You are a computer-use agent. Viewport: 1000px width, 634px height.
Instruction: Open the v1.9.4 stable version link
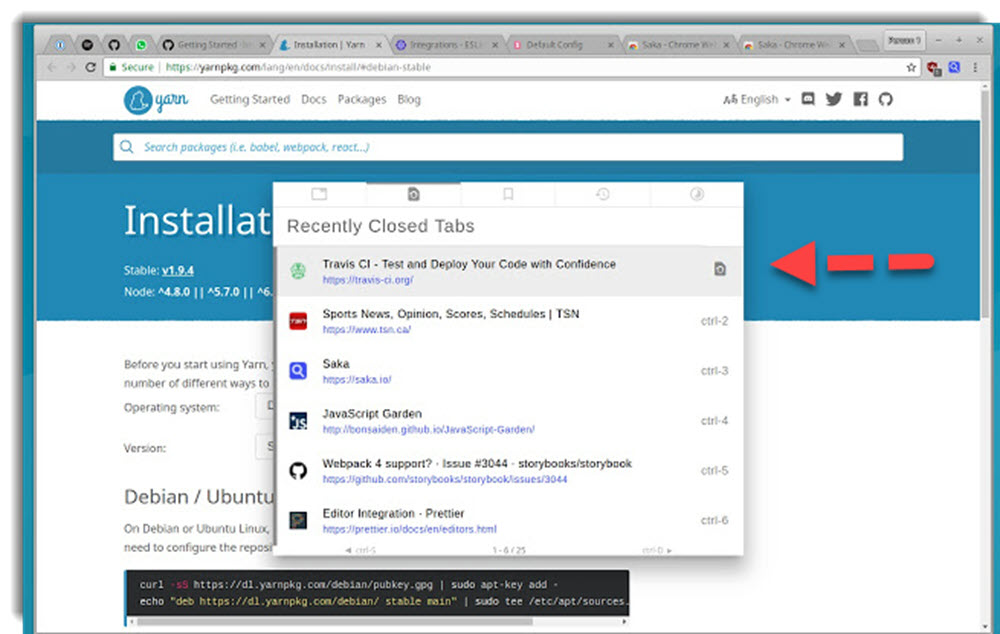[x=178, y=270]
